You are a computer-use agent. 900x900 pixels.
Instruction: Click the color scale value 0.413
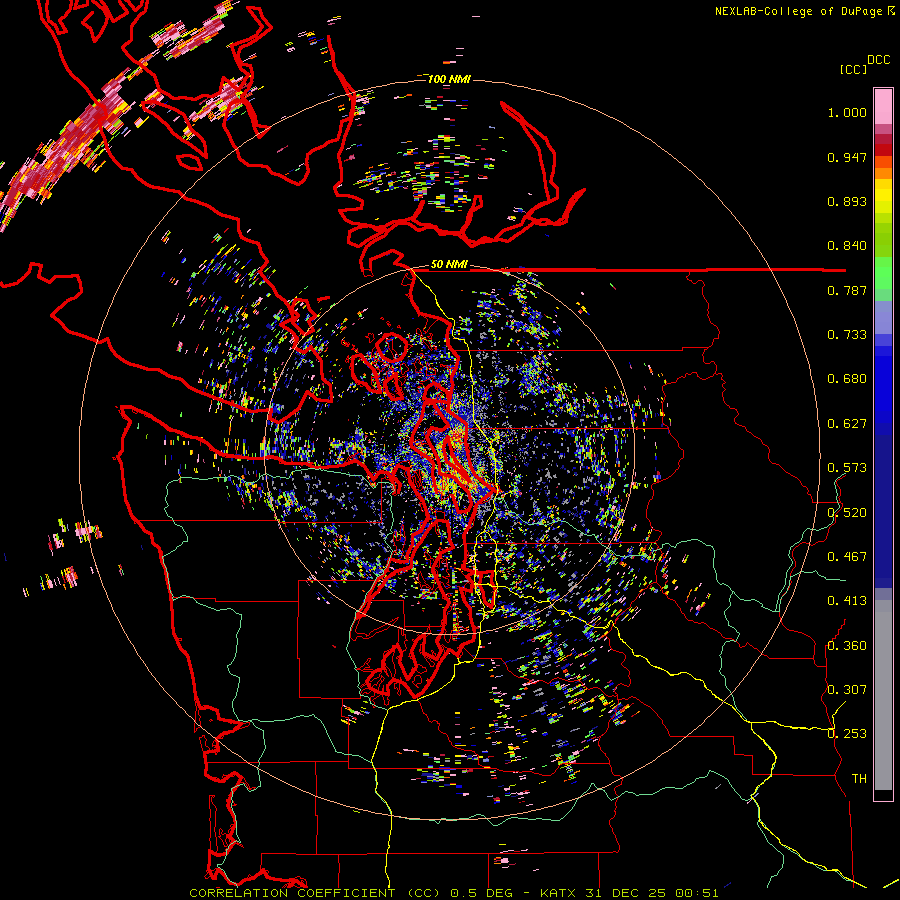[x=847, y=601]
